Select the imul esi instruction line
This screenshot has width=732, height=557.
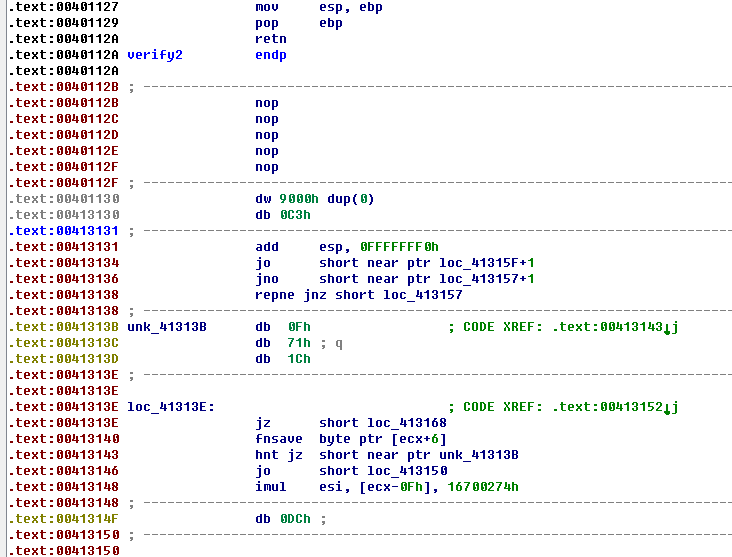387,486
